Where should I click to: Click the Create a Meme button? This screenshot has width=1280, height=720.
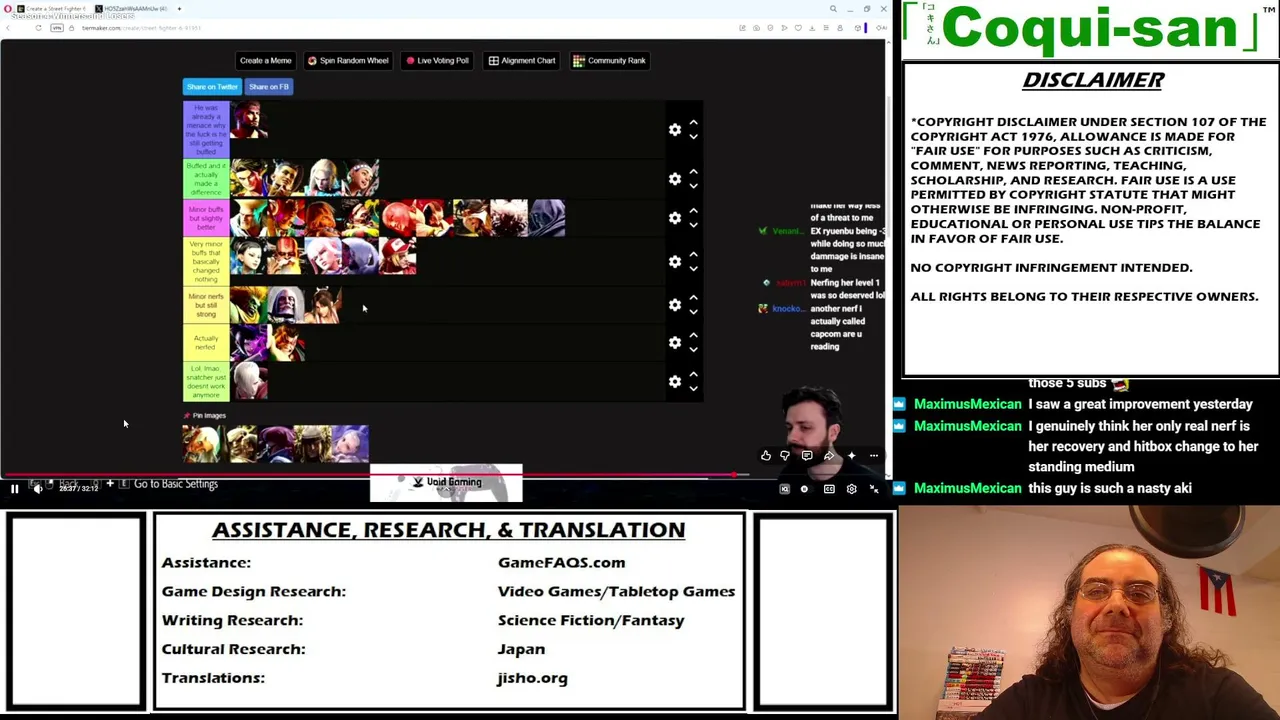(265, 61)
